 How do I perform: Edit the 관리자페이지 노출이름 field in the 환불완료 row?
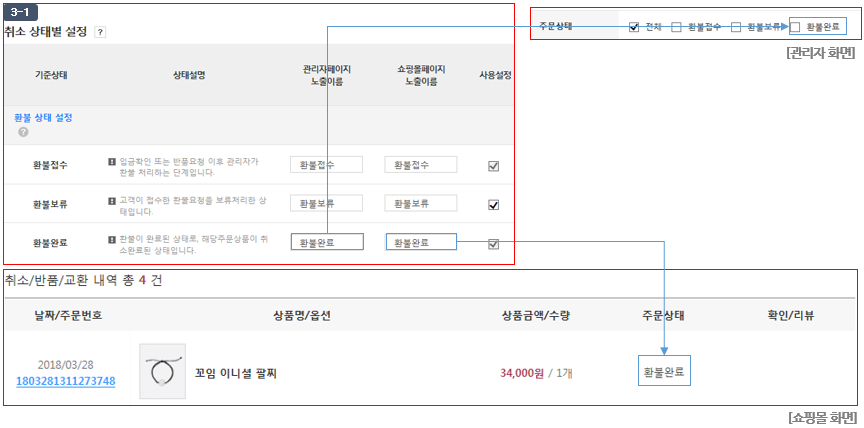coord(327,242)
